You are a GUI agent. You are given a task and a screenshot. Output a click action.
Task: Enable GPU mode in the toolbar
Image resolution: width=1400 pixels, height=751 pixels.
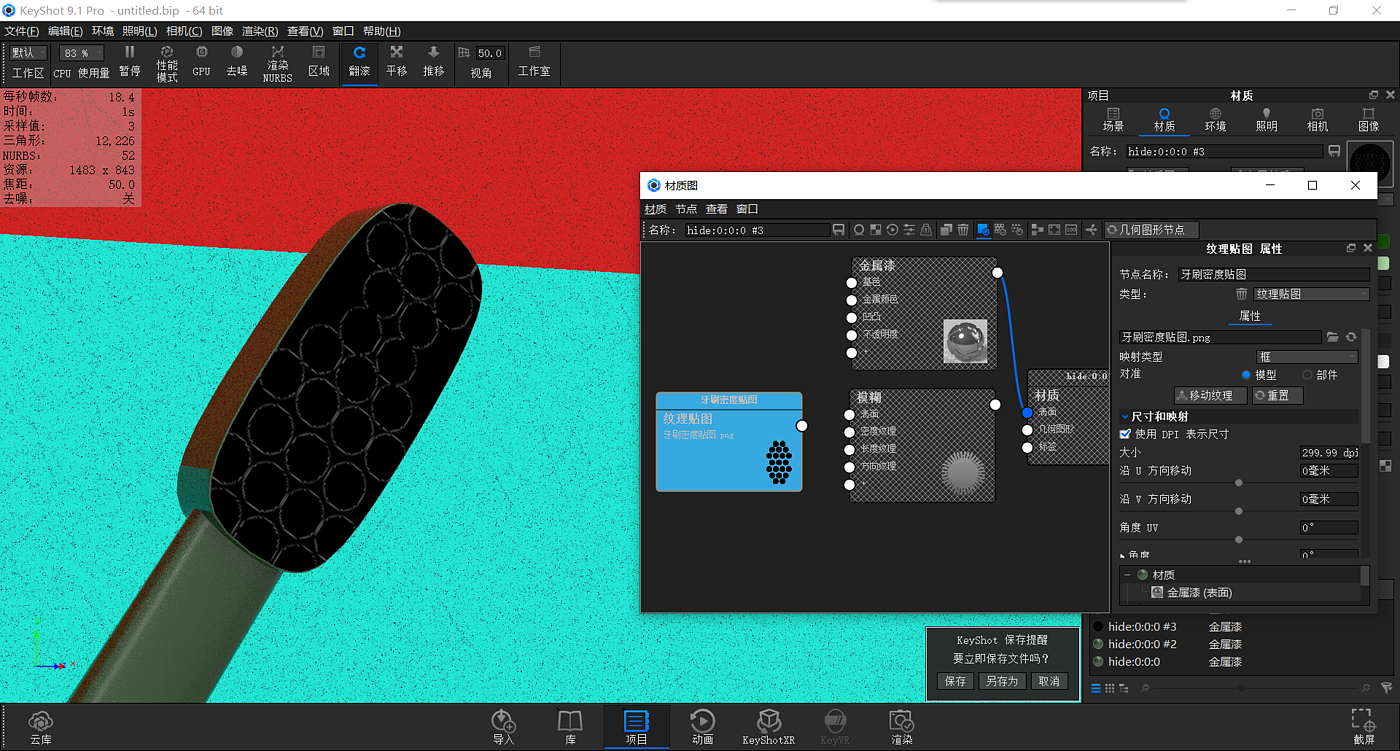pos(201,60)
